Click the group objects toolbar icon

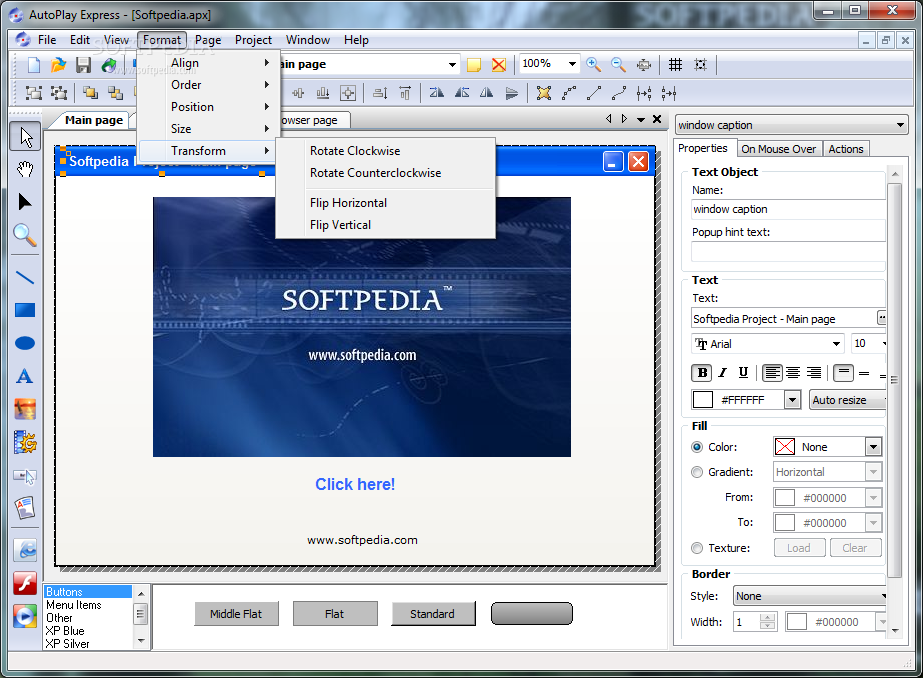pos(34,92)
